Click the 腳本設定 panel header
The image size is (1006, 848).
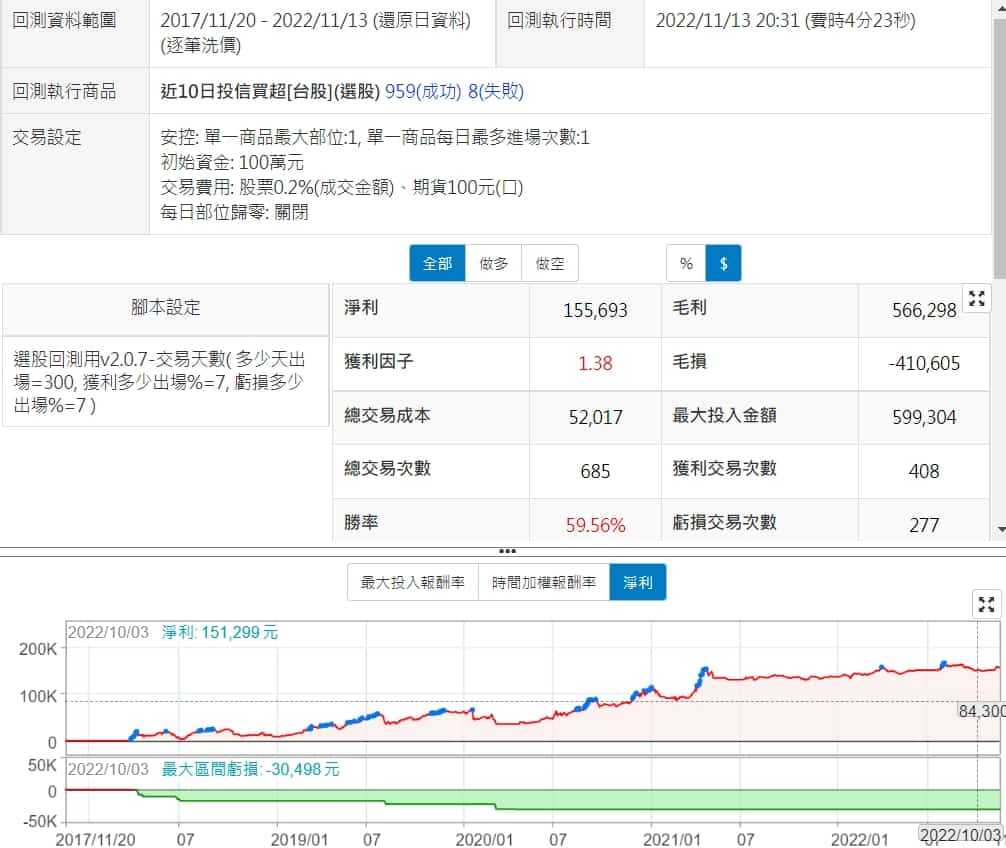[166, 308]
